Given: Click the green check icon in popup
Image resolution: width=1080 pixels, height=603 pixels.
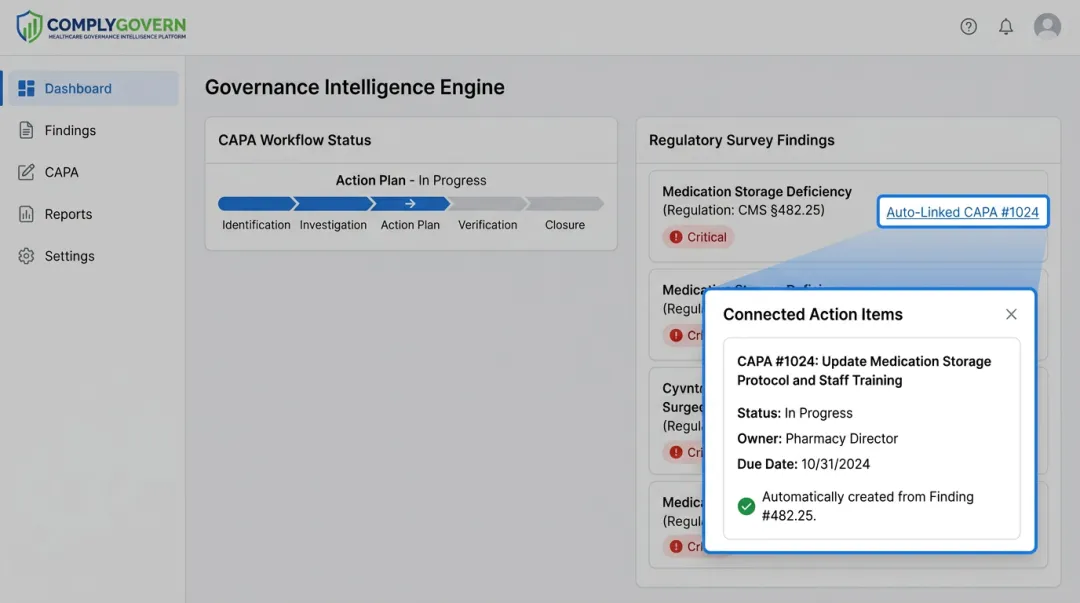Looking at the screenshot, I should pyautogui.click(x=746, y=507).
